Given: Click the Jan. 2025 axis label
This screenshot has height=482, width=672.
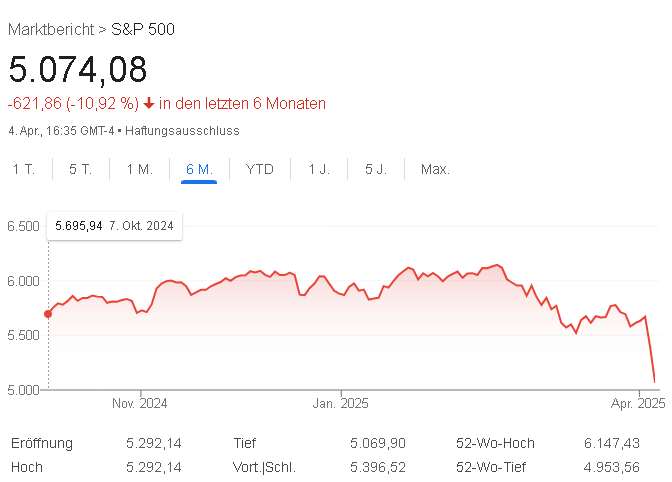Looking at the screenshot, I should pyautogui.click(x=341, y=404).
